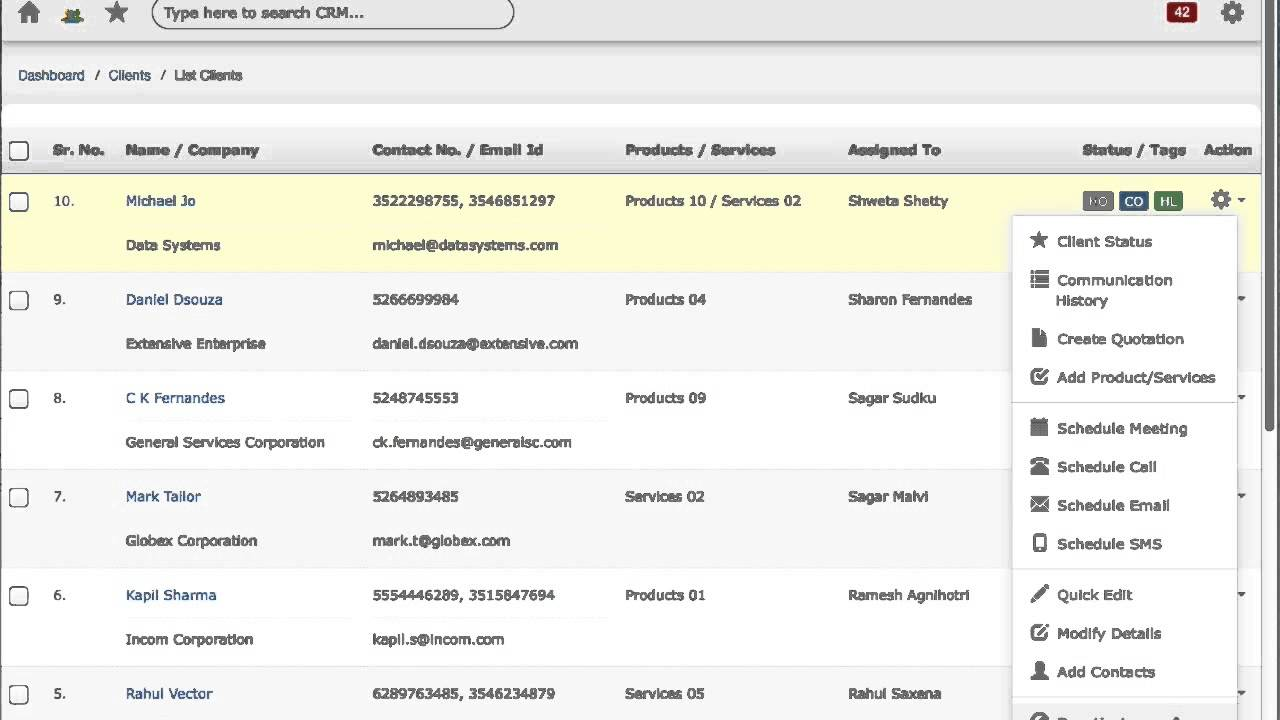Select Create Quotation from the context menu
This screenshot has width=1280, height=720.
(1120, 339)
